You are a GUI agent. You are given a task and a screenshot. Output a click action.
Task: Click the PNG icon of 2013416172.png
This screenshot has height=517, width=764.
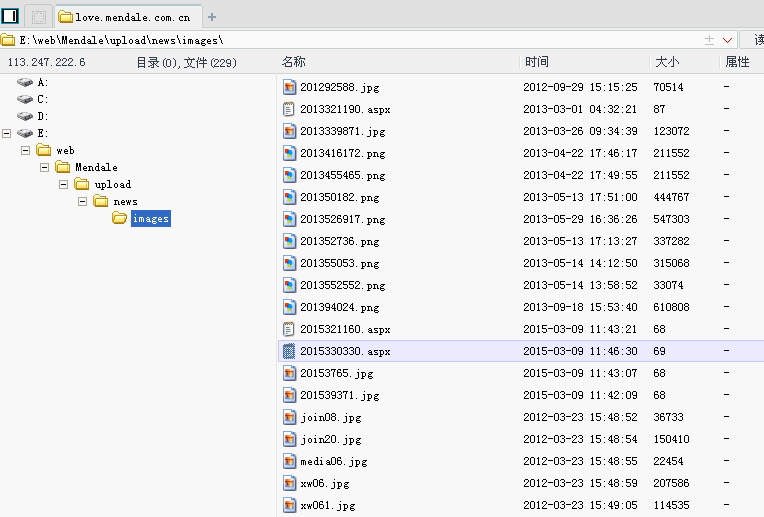coord(289,153)
